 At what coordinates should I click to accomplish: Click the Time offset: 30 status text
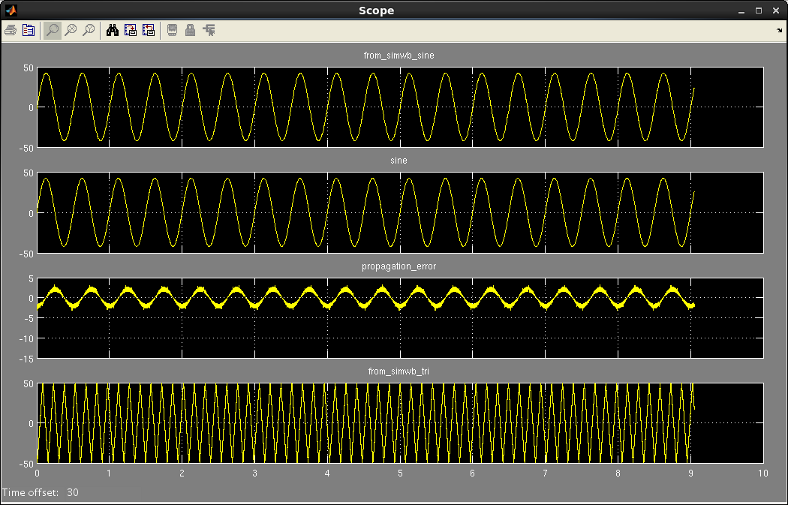40,492
